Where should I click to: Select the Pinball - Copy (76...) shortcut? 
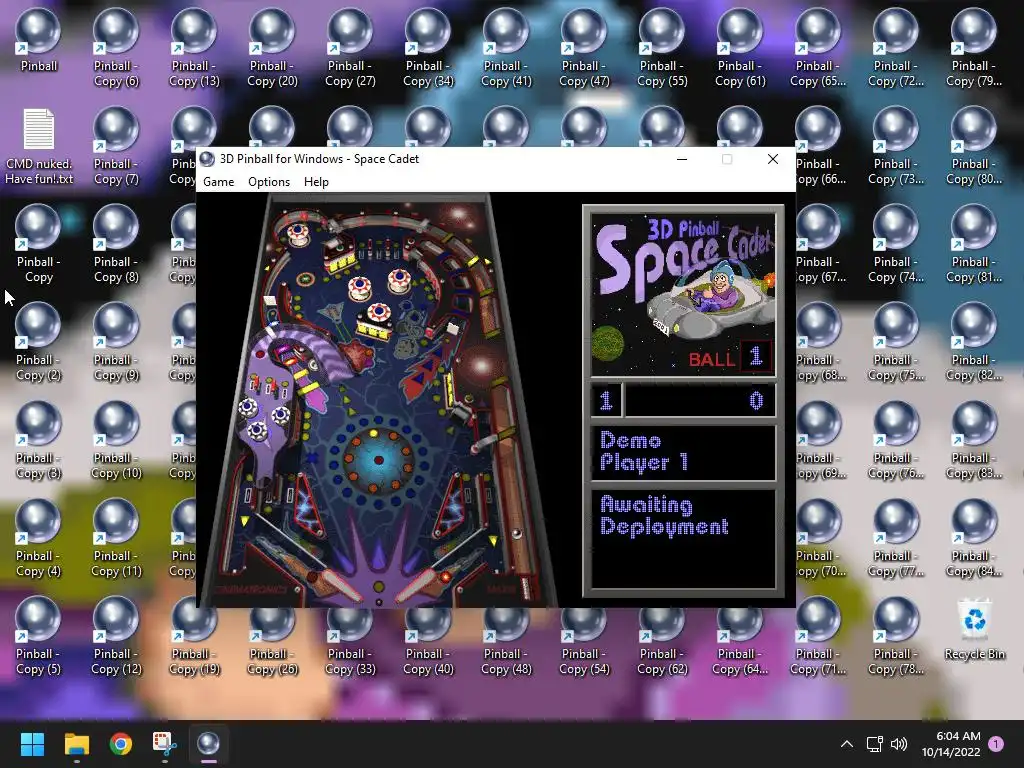click(x=896, y=440)
